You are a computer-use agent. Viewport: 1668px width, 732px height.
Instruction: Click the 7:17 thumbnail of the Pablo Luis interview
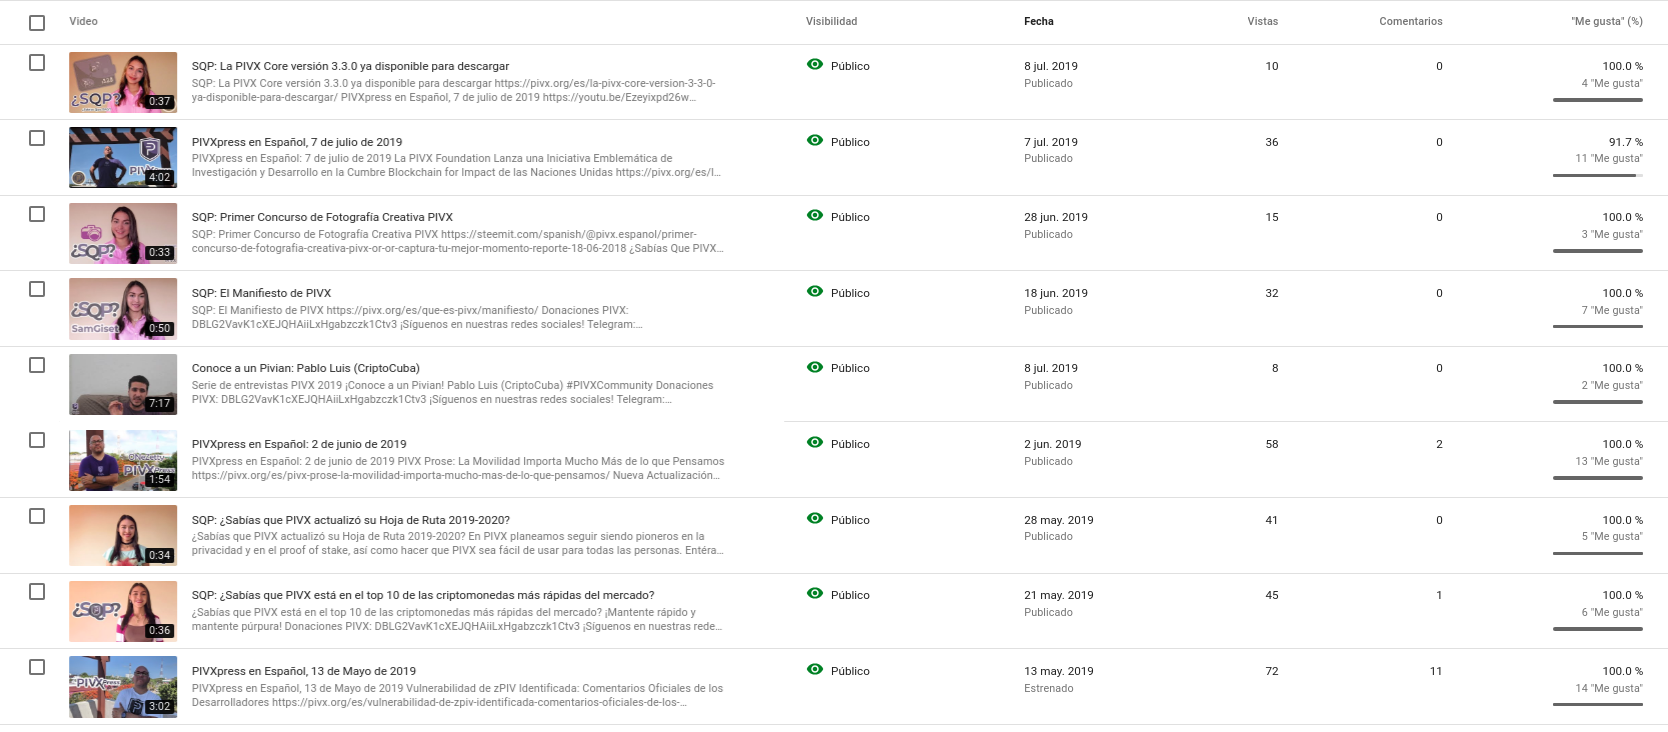123,384
